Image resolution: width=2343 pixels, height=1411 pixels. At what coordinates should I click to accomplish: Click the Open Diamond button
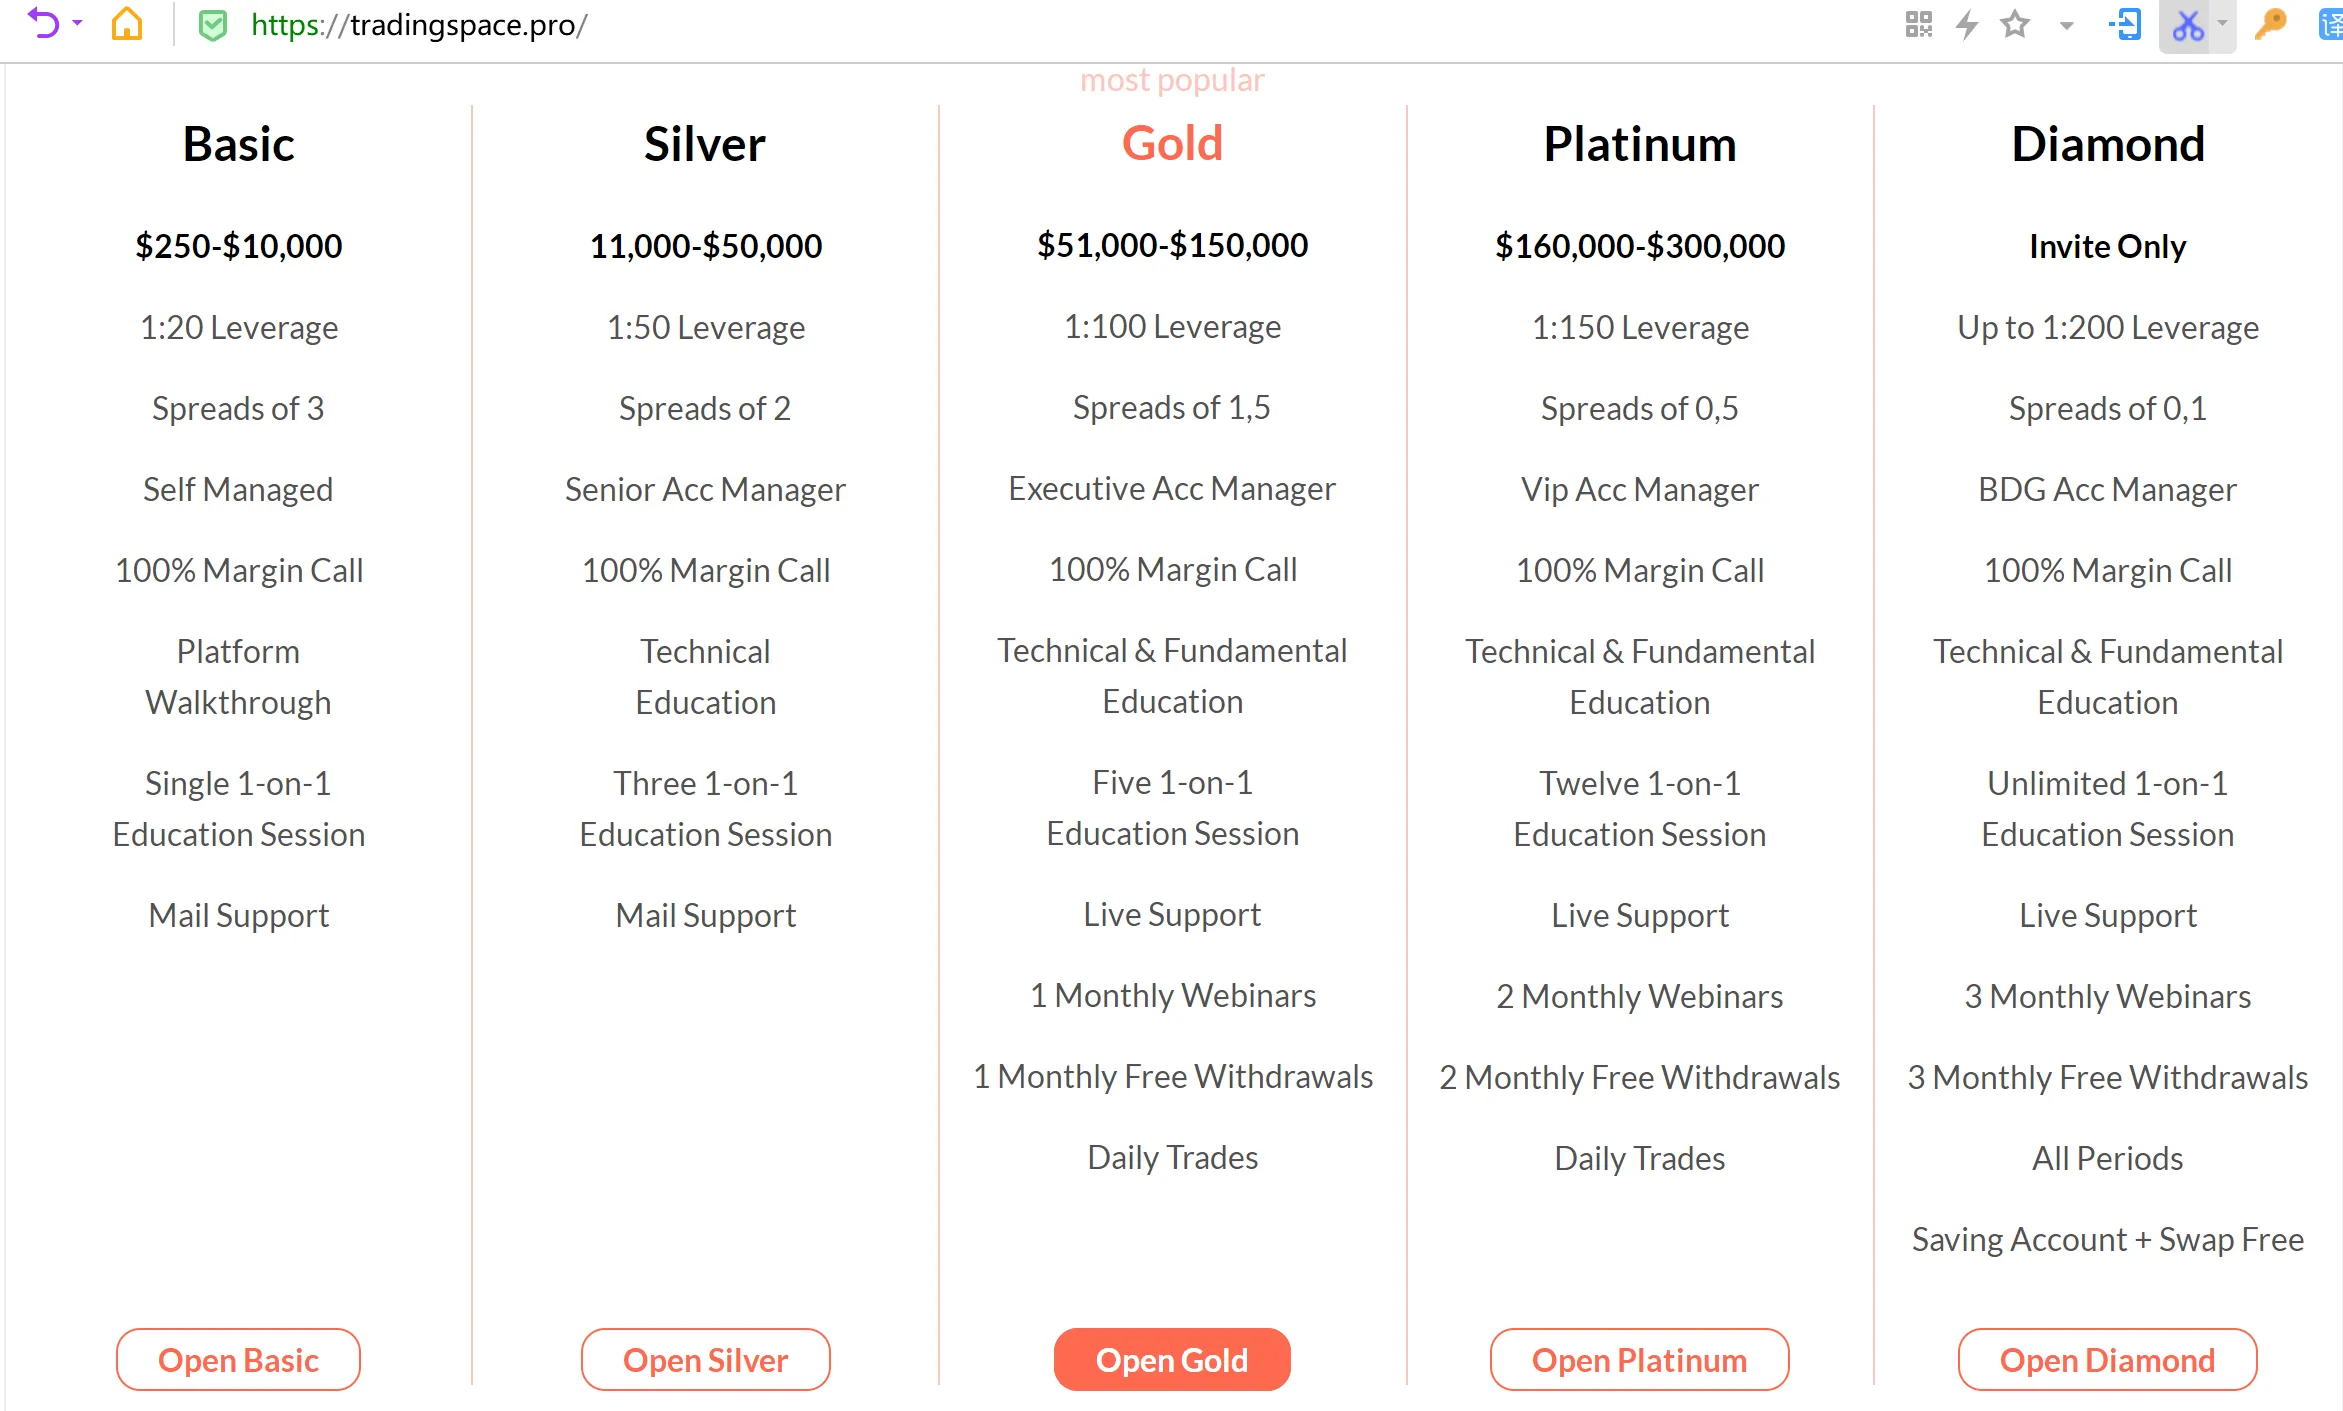[x=2107, y=1359]
